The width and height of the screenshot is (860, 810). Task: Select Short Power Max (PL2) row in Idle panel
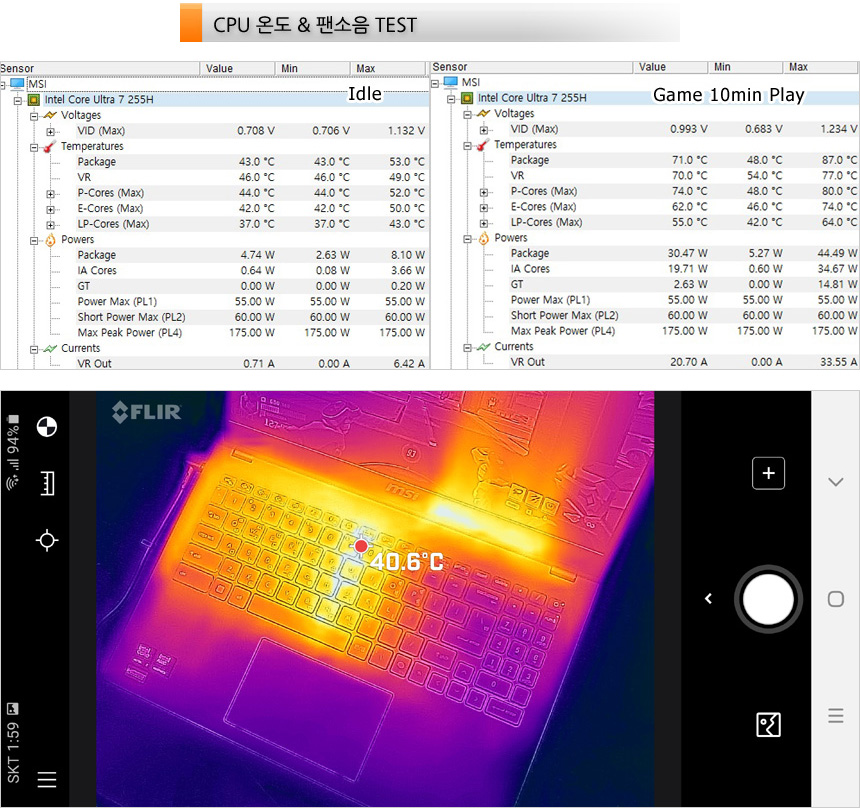click(x=130, y=317)
